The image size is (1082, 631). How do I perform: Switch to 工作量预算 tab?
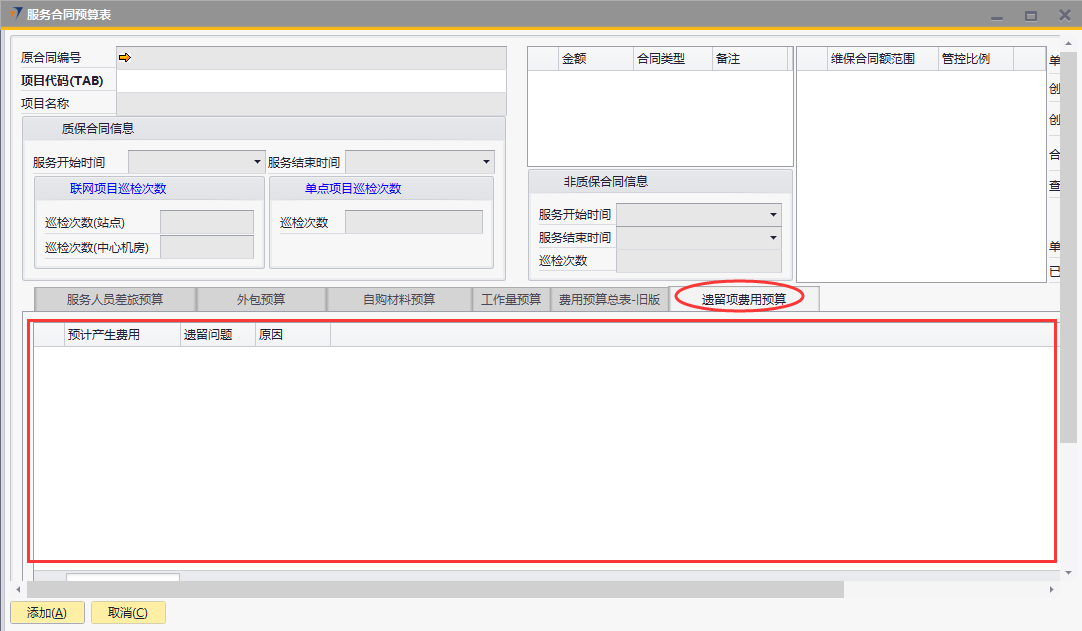[511, 299]
